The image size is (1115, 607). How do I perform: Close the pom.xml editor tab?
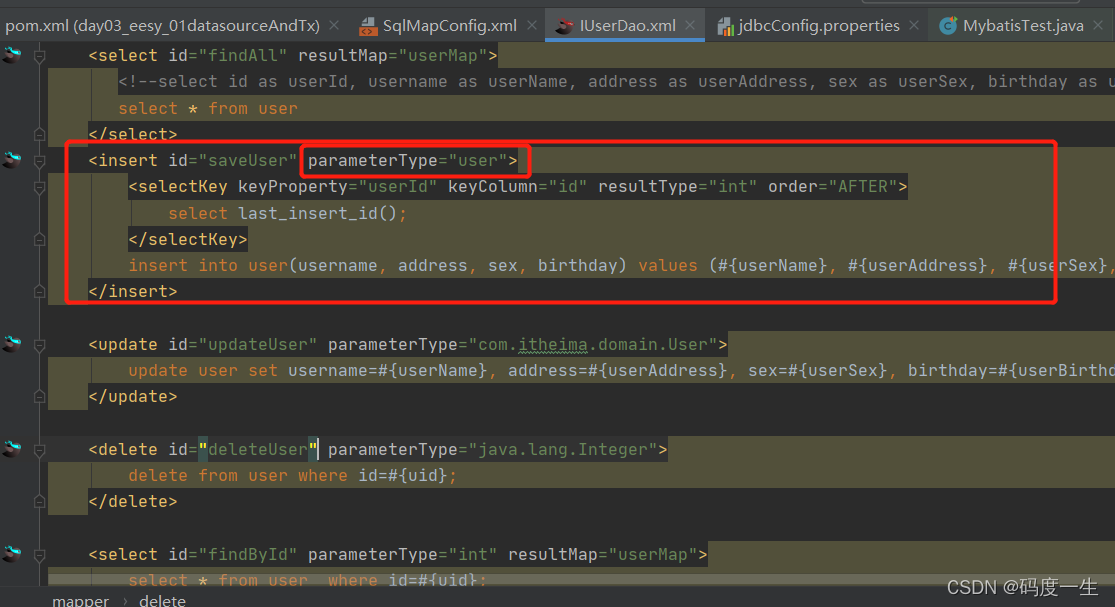(x=334, y=26)
